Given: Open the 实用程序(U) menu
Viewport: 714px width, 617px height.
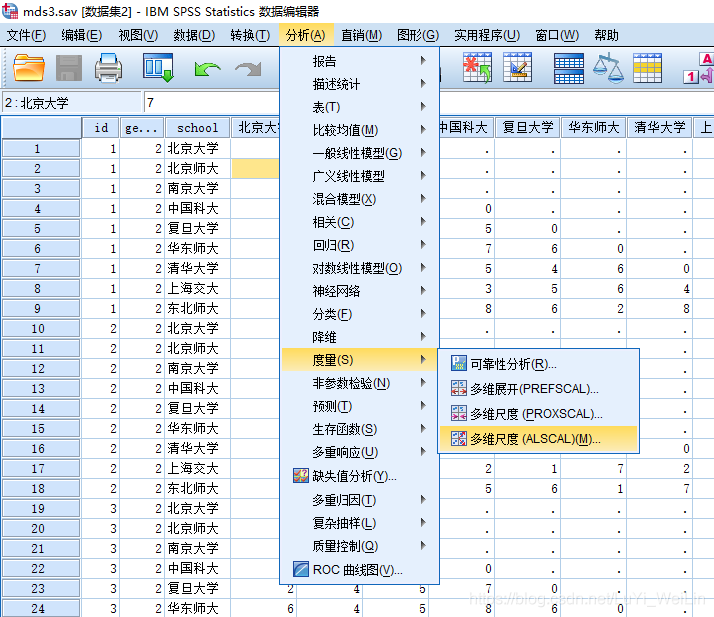Looking at the screenshot, I should point(487,35).
